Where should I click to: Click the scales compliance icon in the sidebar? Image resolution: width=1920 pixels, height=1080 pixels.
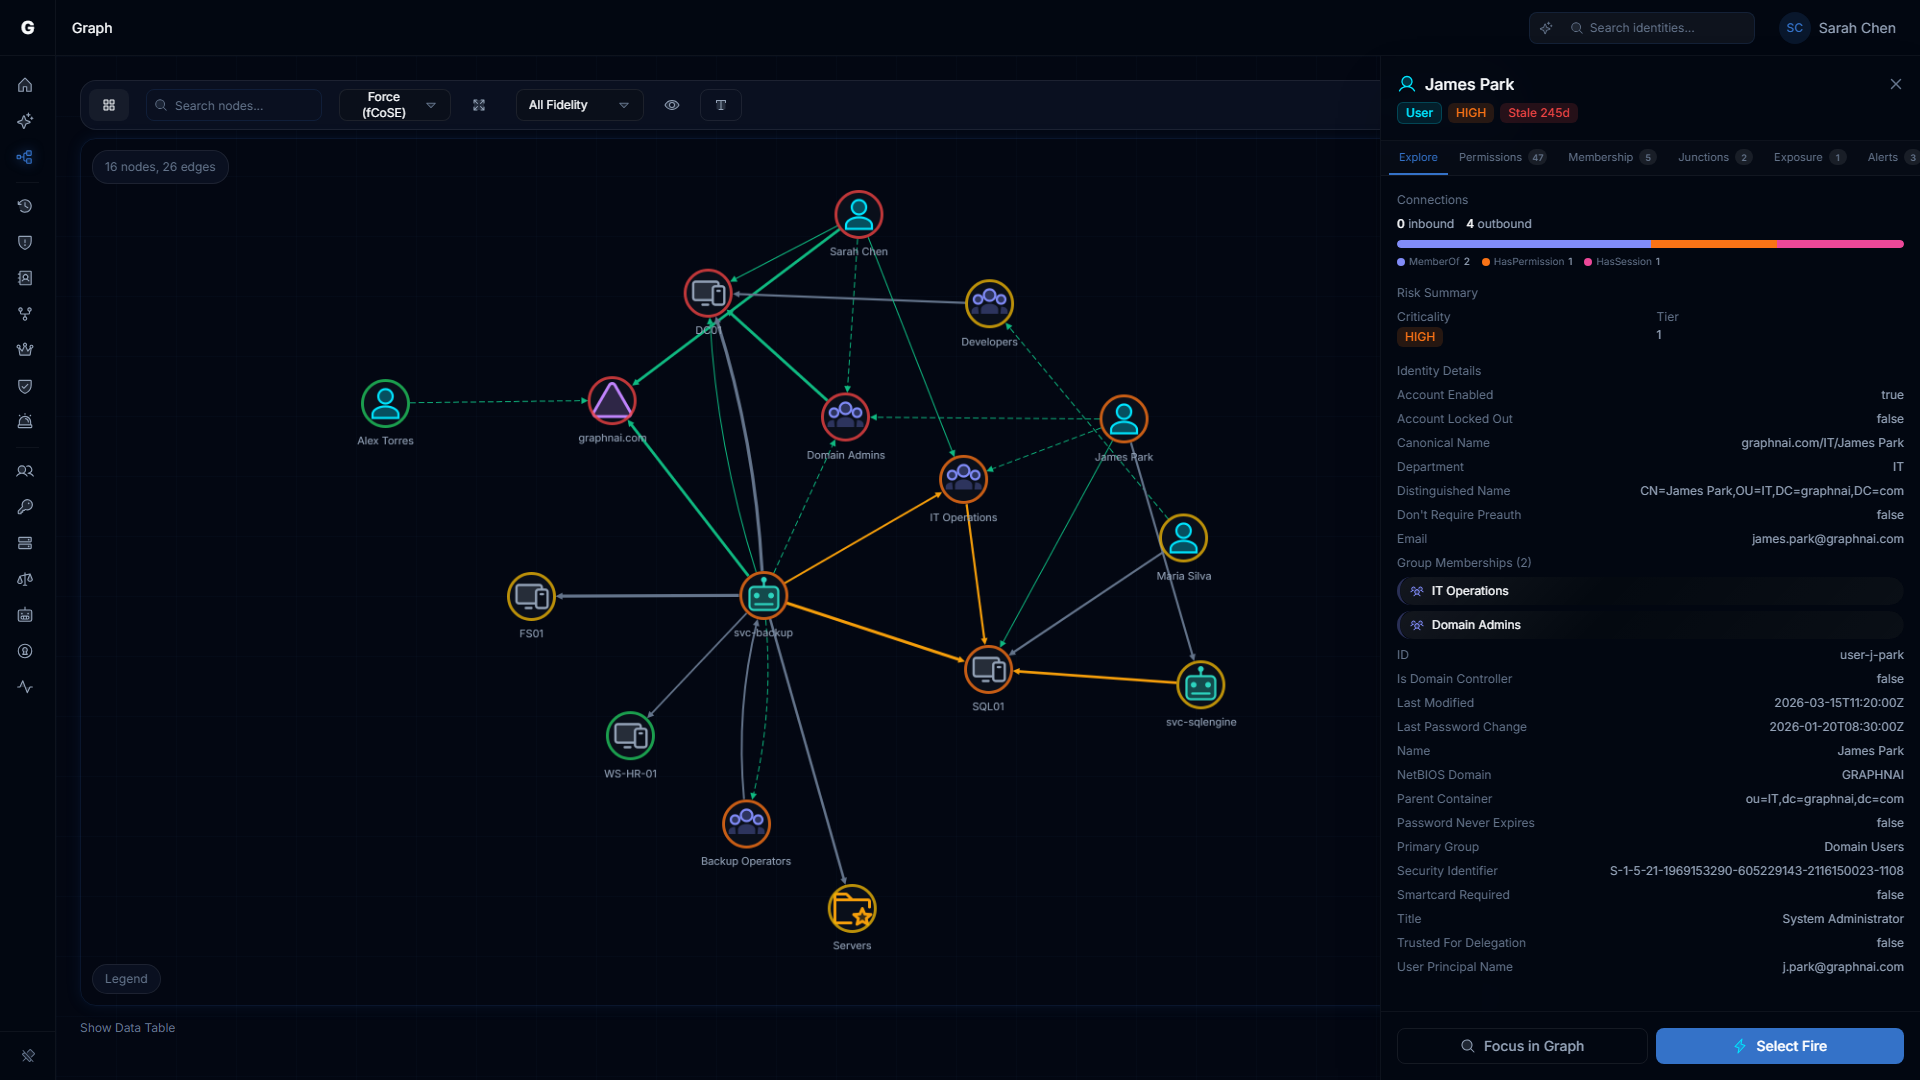coord(25,579)
